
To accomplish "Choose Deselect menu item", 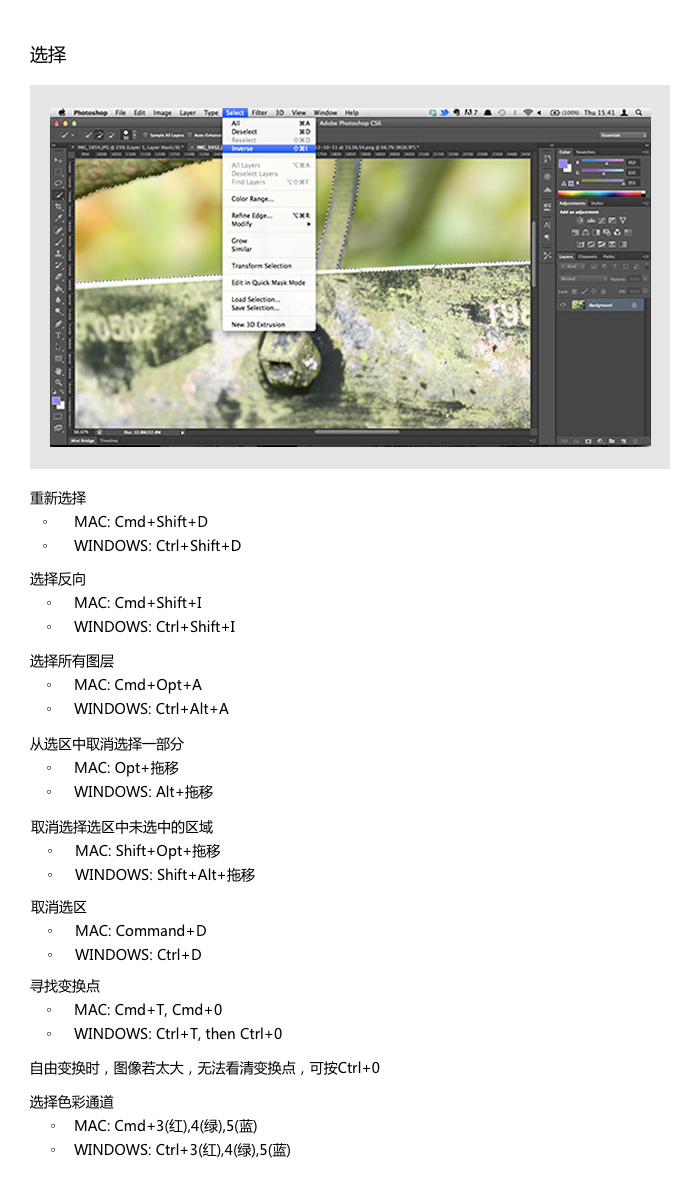I will coord(270,132).
